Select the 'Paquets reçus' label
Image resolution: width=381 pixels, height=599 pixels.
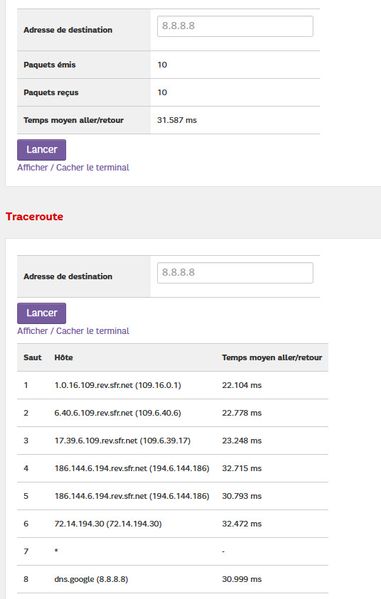coord(51,92)
